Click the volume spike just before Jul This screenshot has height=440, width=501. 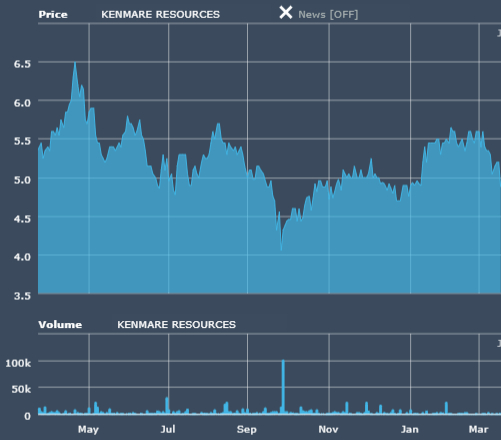tap(167, 406)
